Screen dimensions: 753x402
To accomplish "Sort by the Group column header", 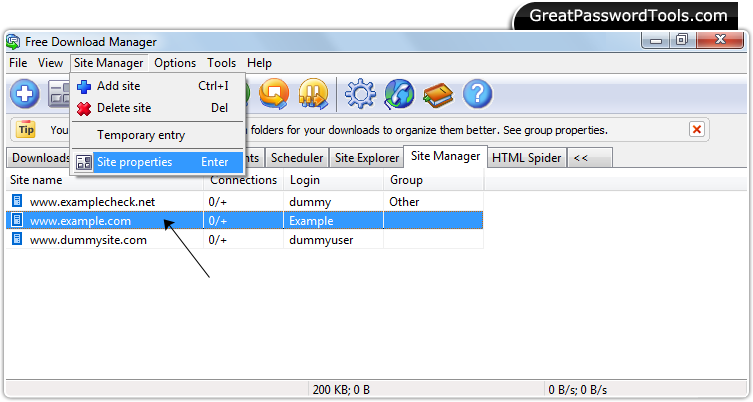I will pyautogui.click(x=433, y=180).
